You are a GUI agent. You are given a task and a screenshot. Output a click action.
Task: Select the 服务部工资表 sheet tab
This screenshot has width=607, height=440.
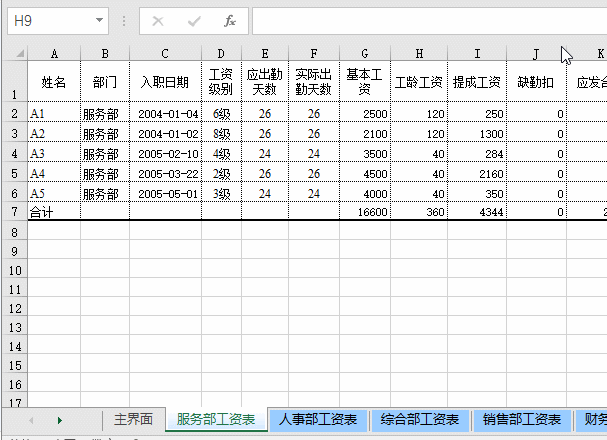215,420
